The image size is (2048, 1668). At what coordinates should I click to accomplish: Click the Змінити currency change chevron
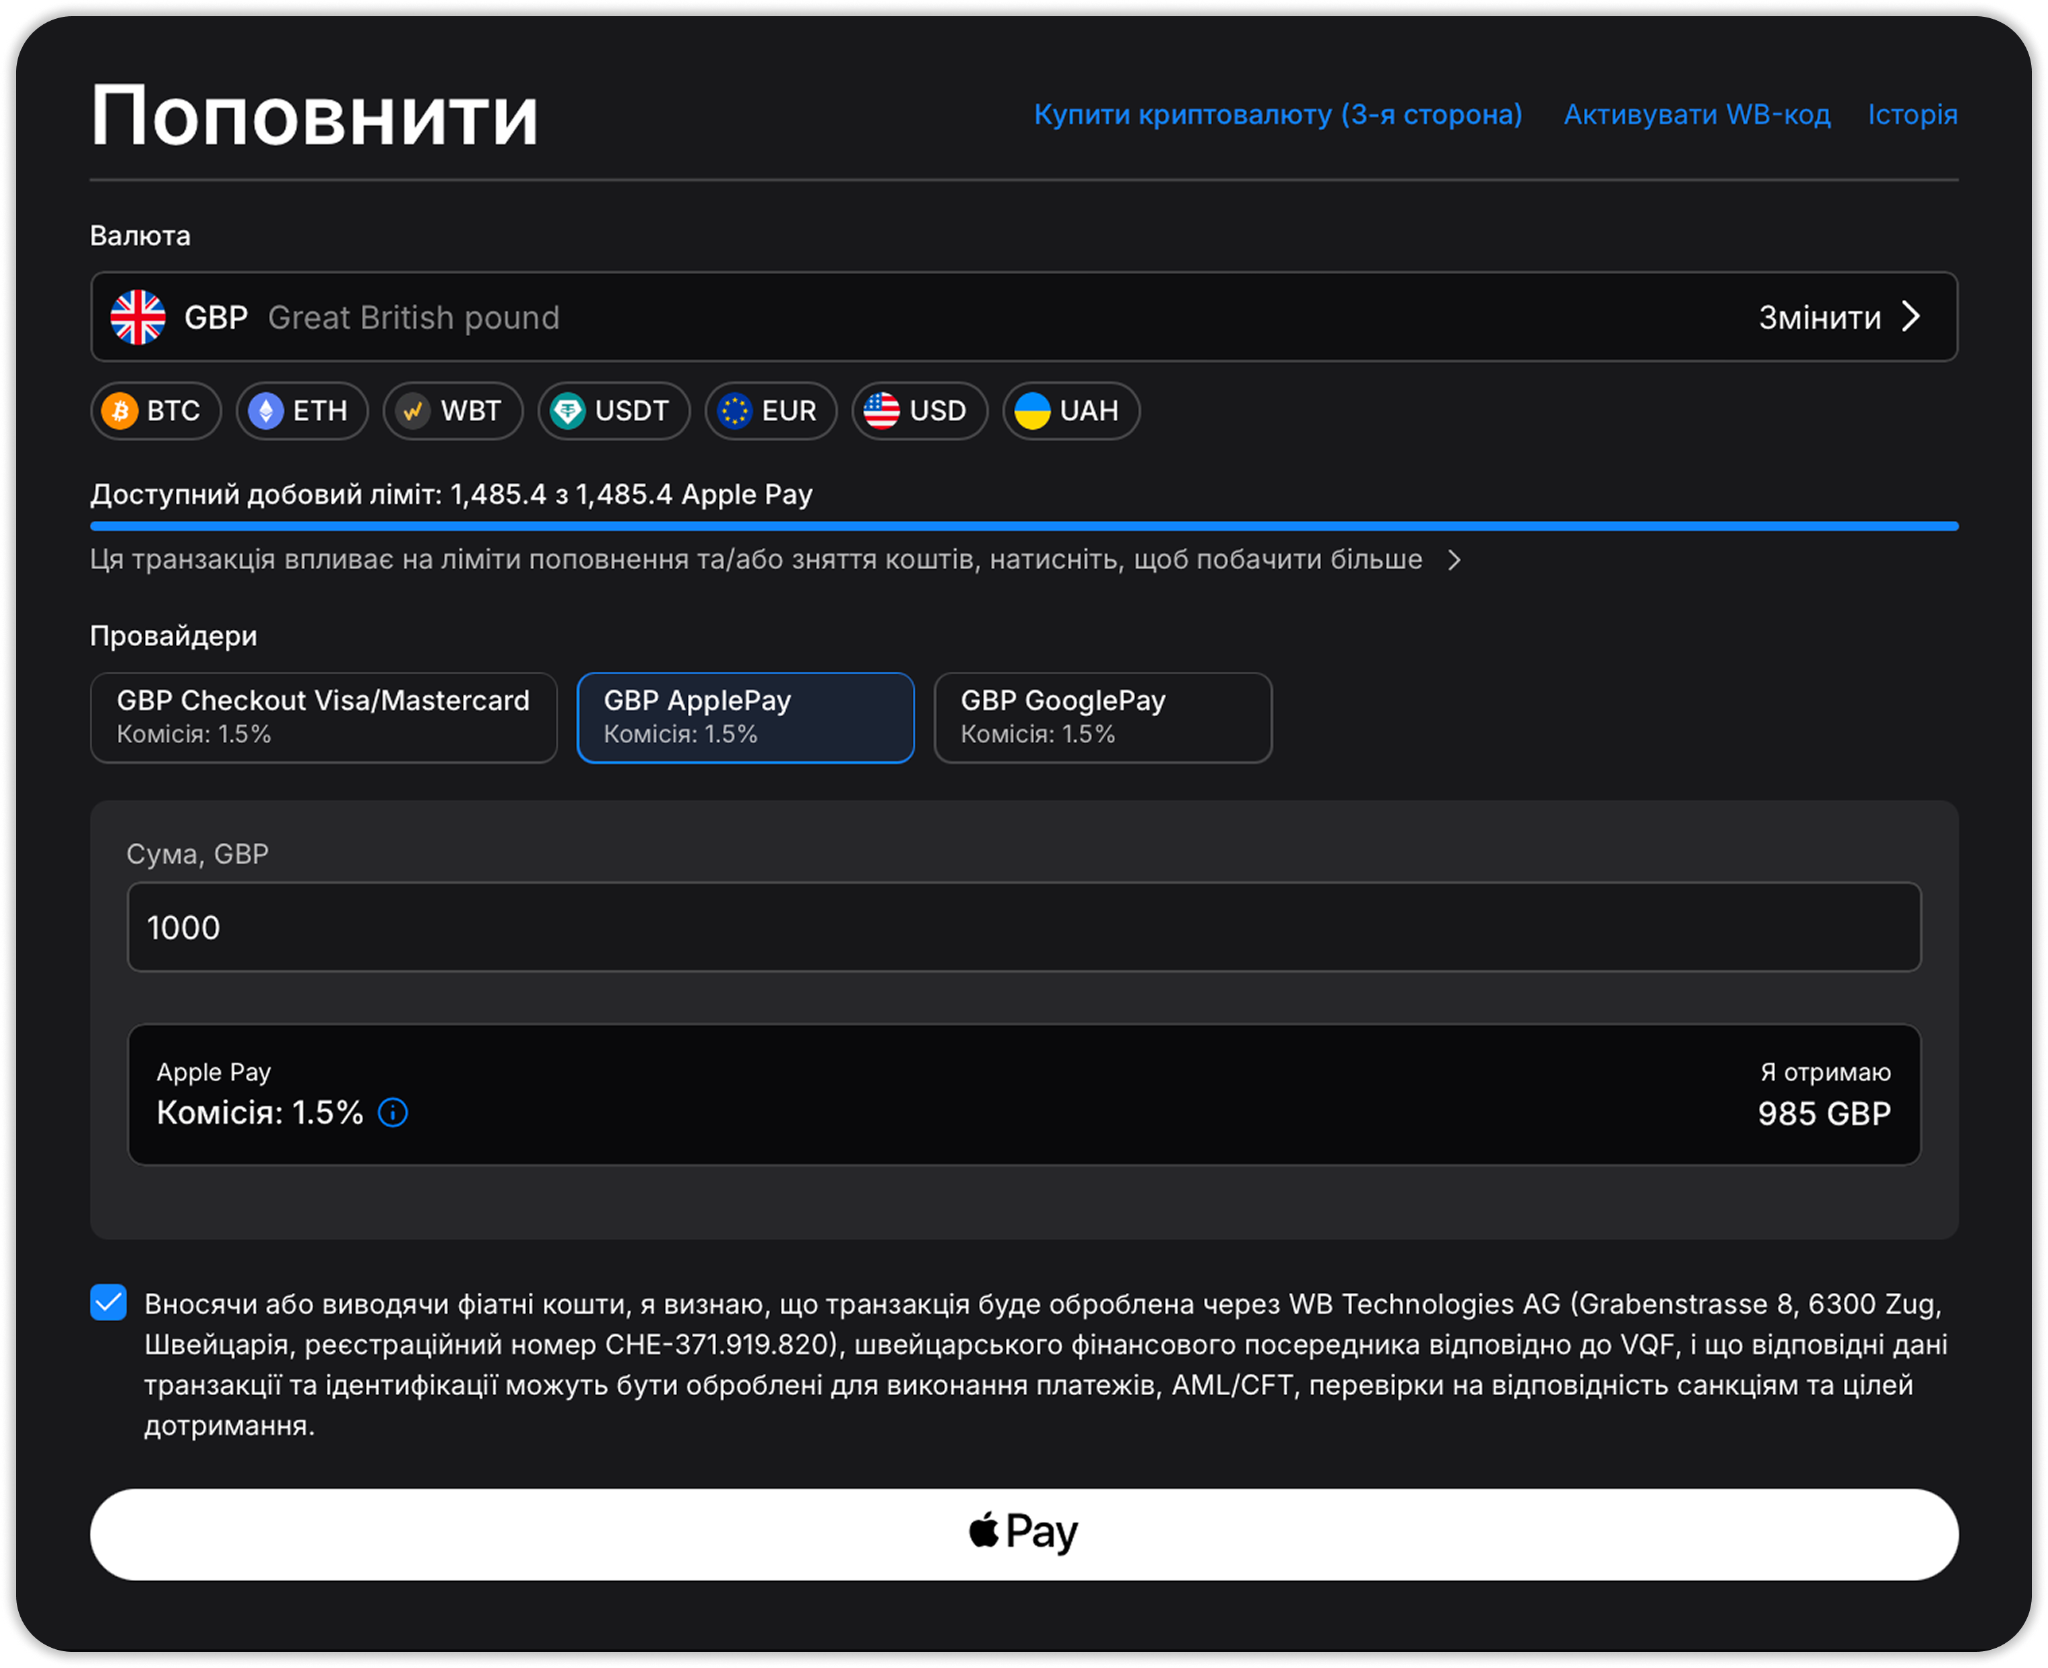coord(1911,317)
